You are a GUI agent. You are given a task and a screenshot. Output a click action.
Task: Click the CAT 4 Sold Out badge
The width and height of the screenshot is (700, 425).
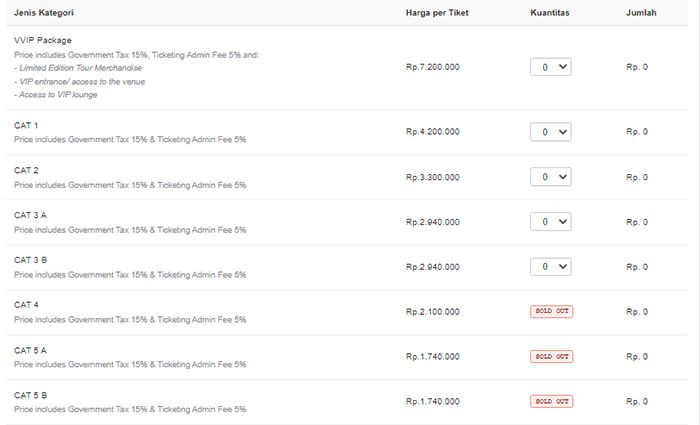[551, 312]
